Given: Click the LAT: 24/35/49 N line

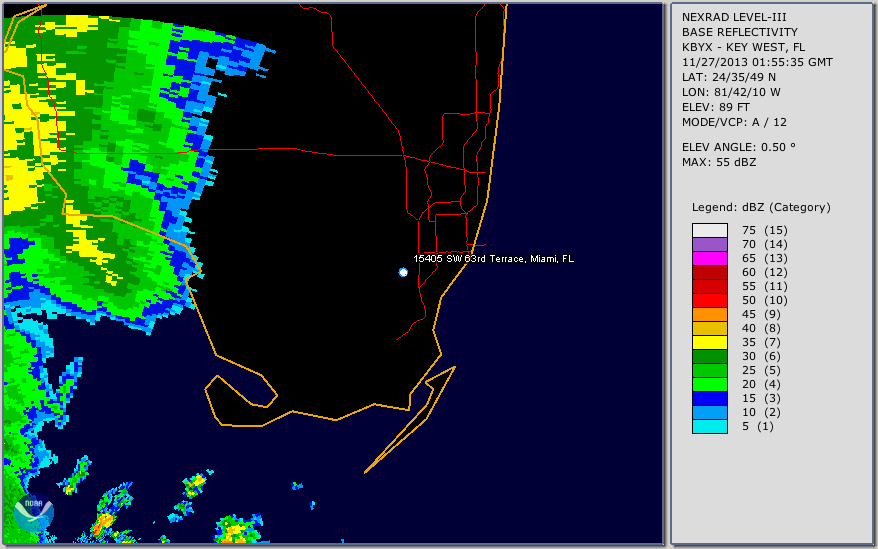Looking at the screenshot, I should [x=729, y=77].
